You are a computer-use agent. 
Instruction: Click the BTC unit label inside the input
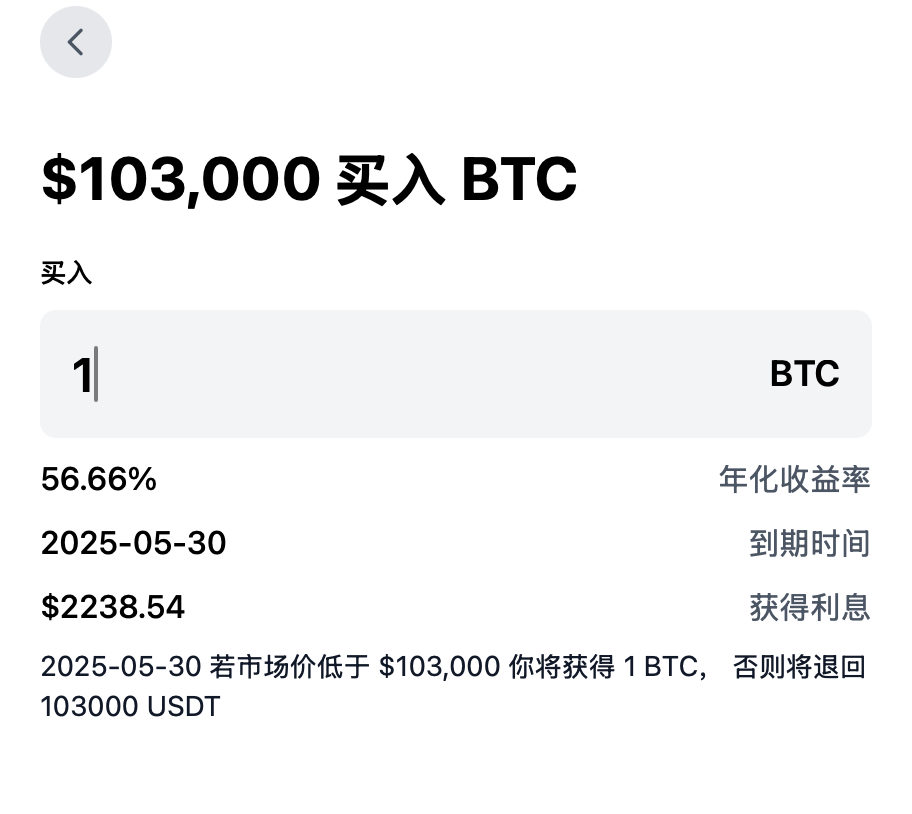pyautogui.click(x=804, y=373)
